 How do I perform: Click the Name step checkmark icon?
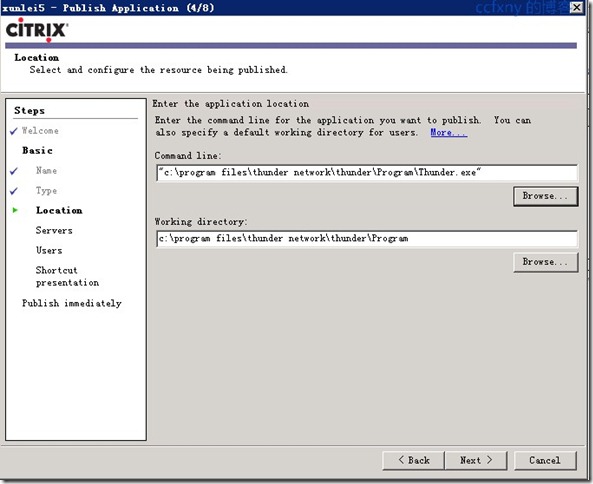(x=14, y=171)
